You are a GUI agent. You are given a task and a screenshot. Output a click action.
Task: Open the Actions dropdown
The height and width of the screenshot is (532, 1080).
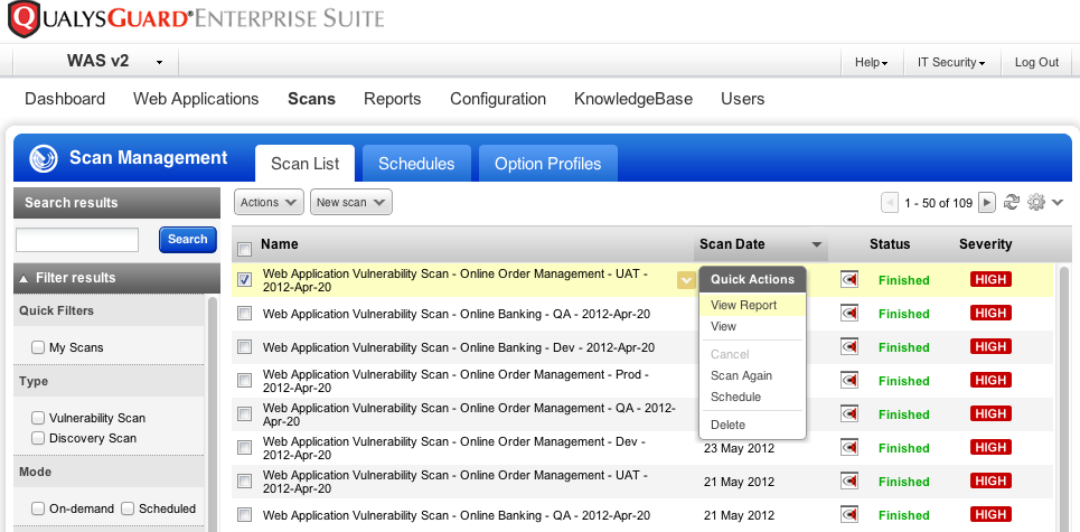point(269,202)
